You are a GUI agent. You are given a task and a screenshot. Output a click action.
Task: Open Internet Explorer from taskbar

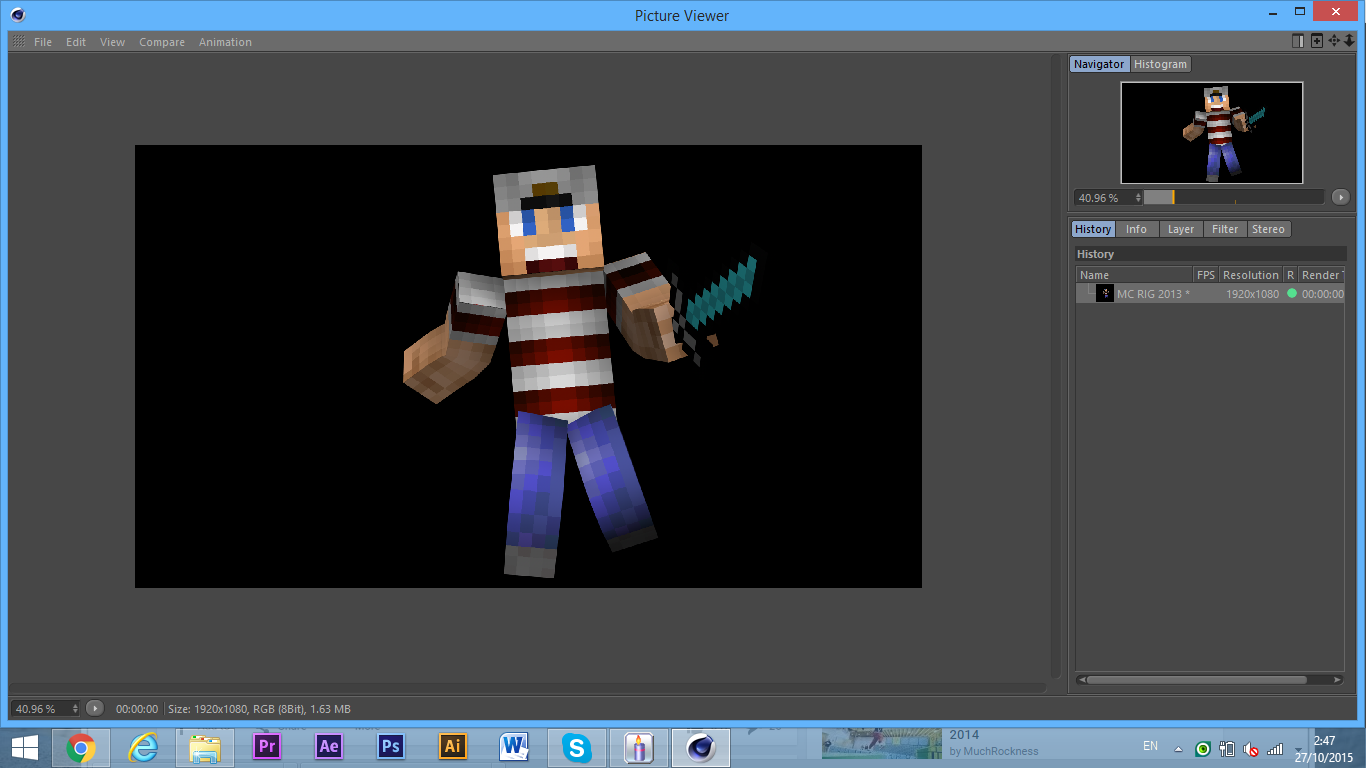144,747
